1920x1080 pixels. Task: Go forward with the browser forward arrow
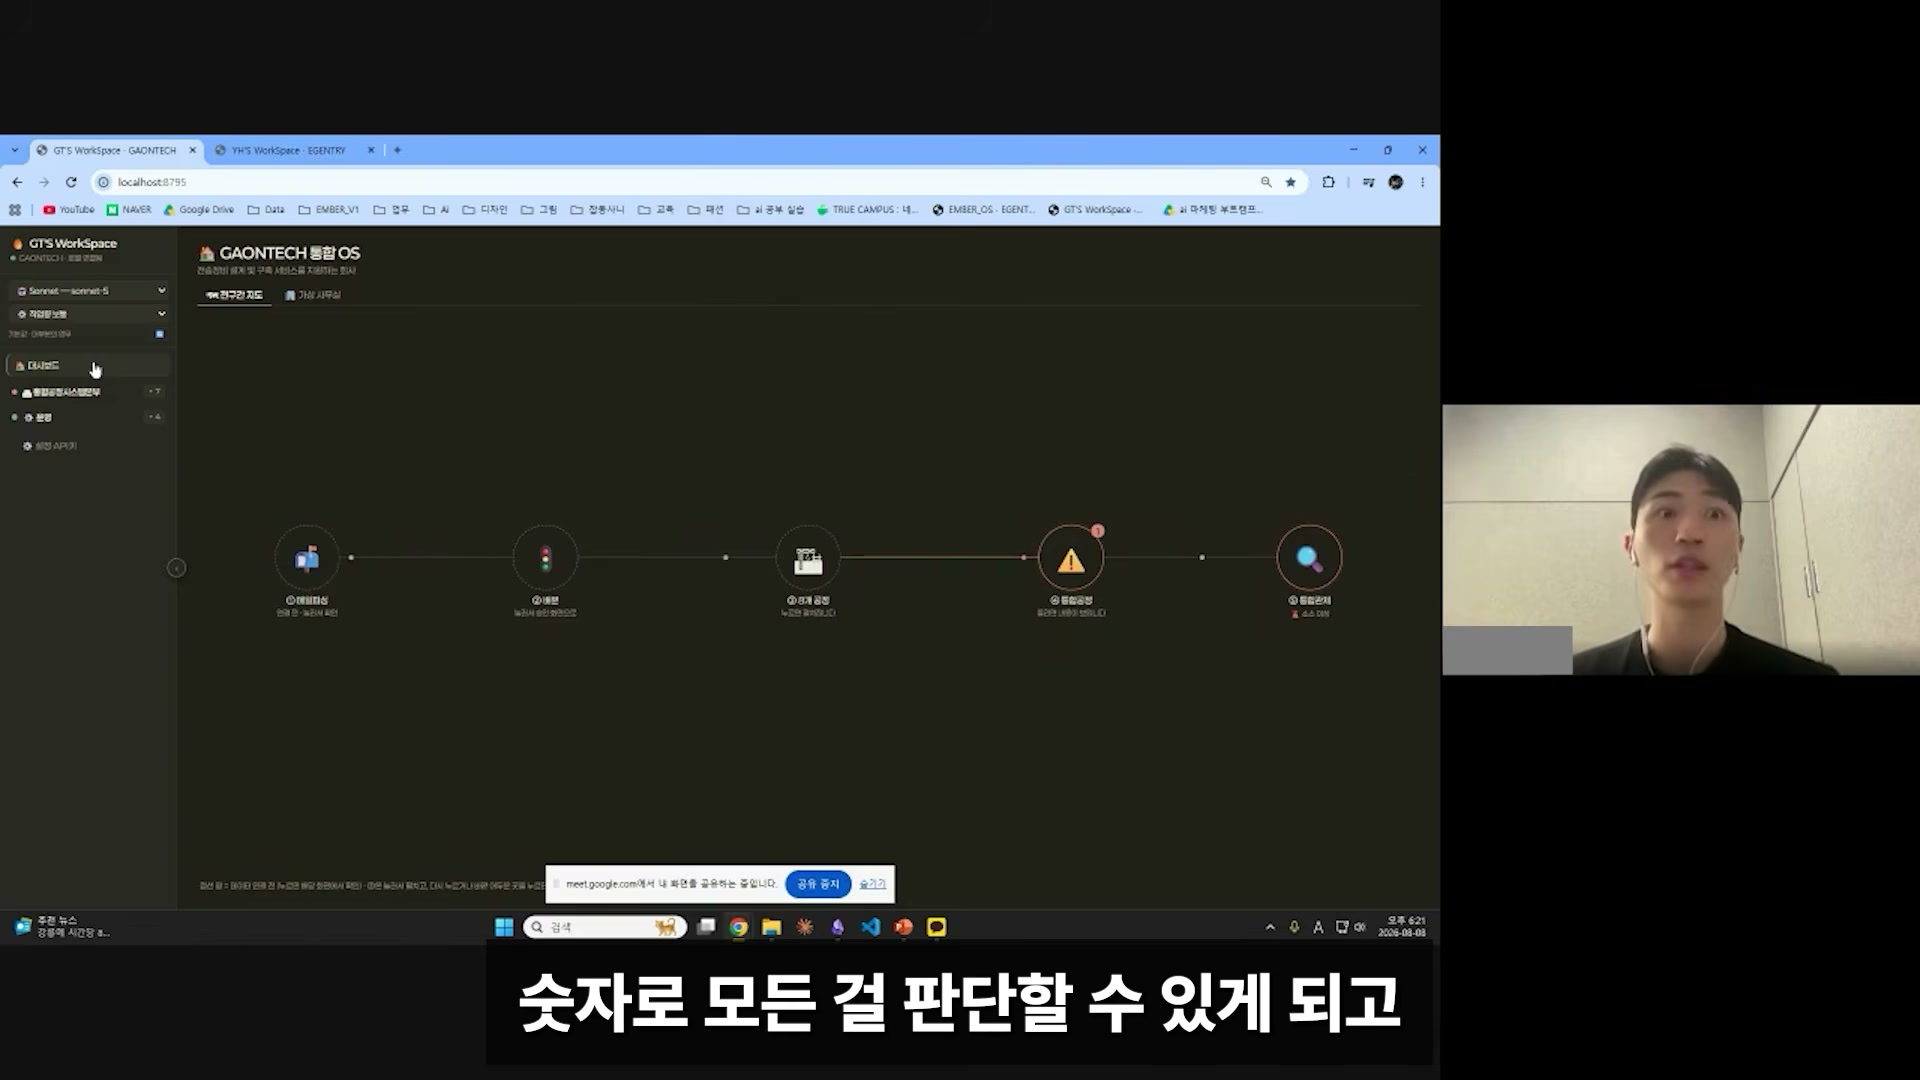click(x=44, y=182)
